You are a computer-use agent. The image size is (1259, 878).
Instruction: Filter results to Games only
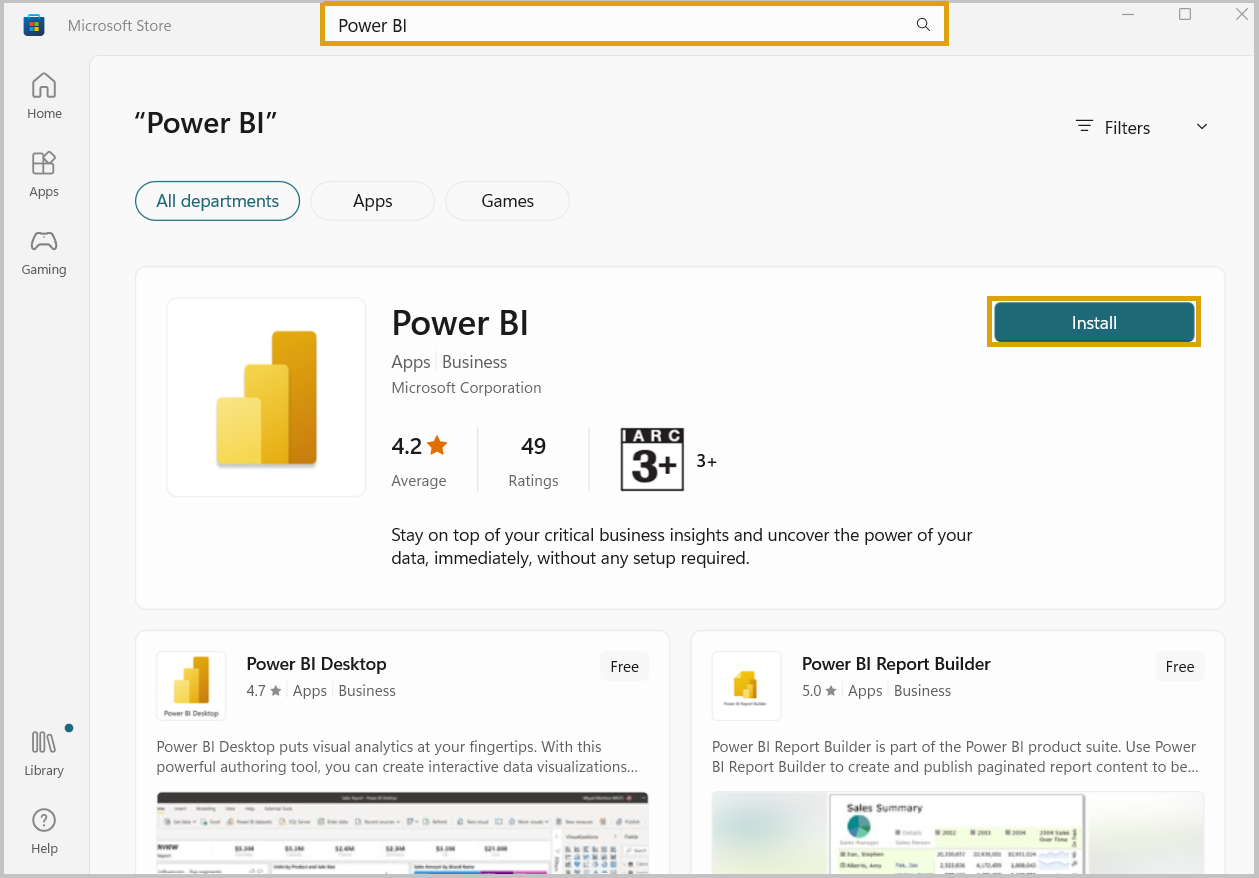(507, 200)
